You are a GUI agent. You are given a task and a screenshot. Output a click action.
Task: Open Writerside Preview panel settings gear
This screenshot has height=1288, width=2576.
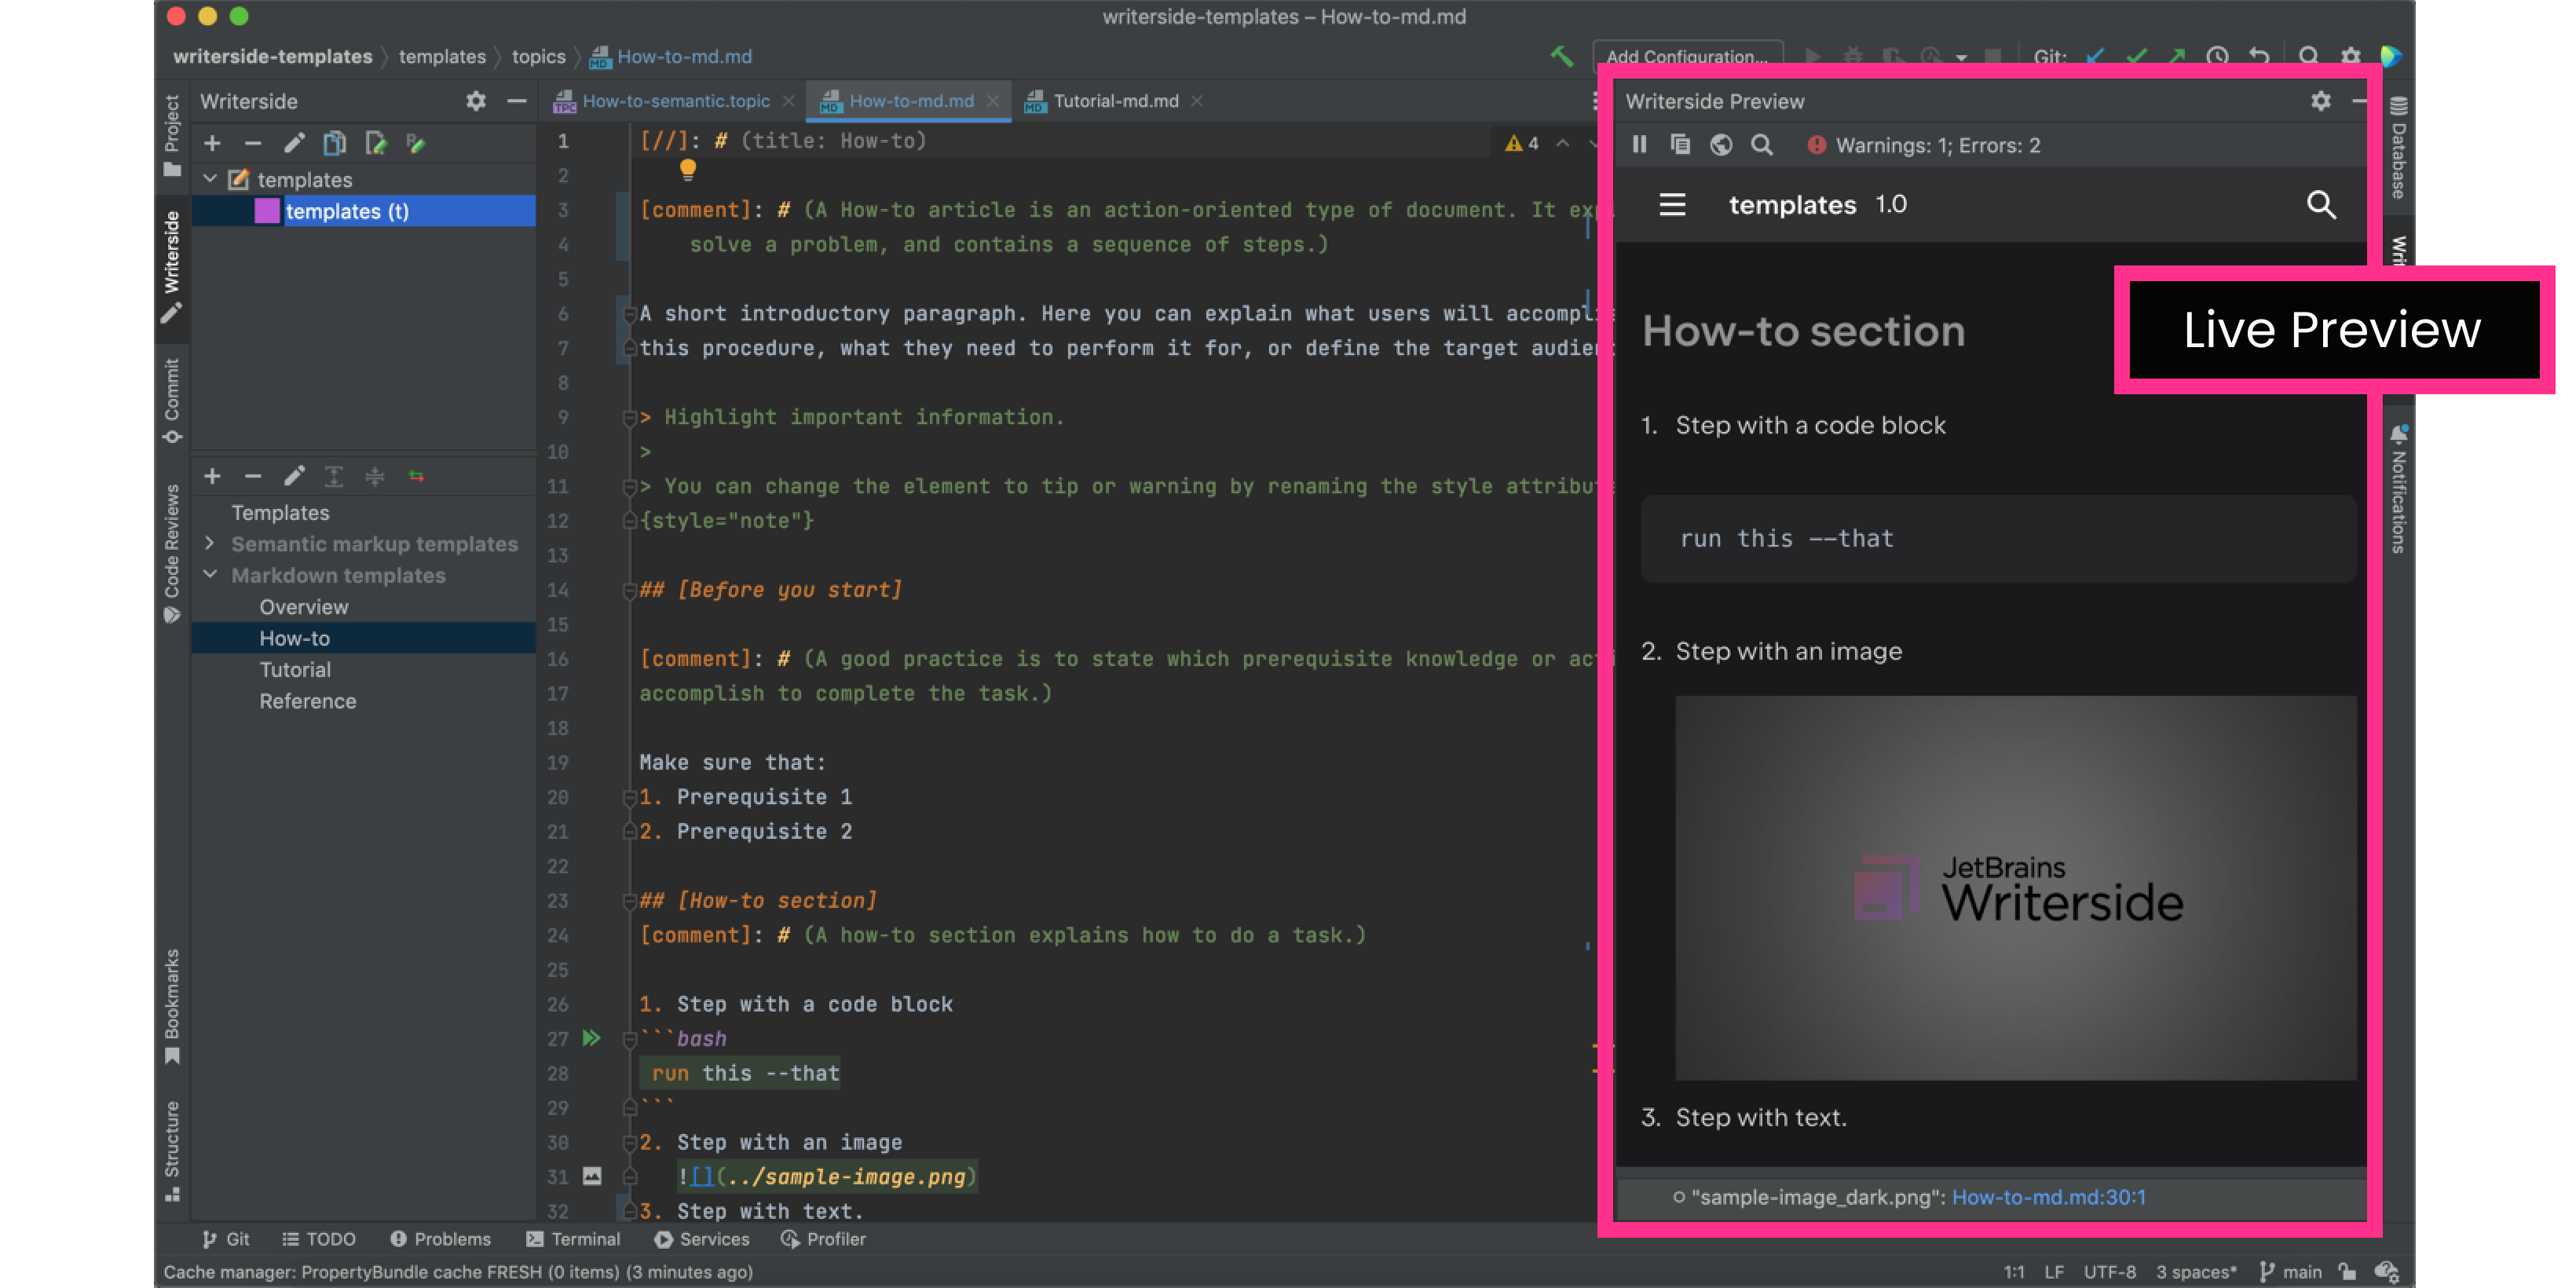click(x=2321, y=101)
